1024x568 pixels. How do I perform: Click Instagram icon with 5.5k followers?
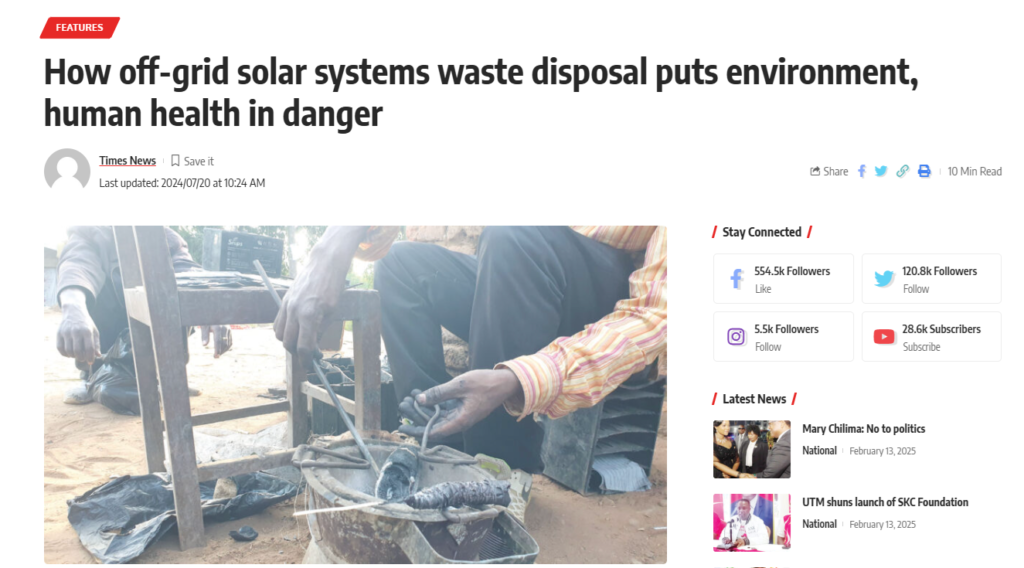[x=736, y=336]
